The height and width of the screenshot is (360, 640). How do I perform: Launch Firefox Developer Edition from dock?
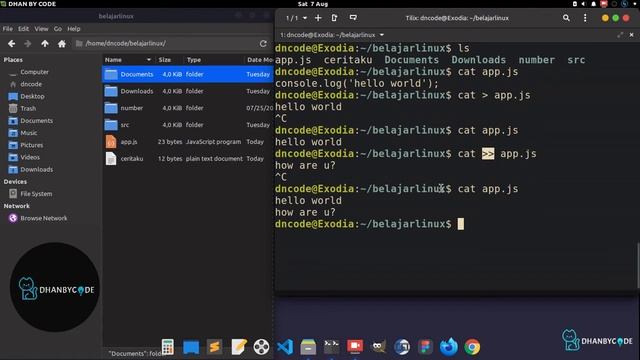point(449,347)
